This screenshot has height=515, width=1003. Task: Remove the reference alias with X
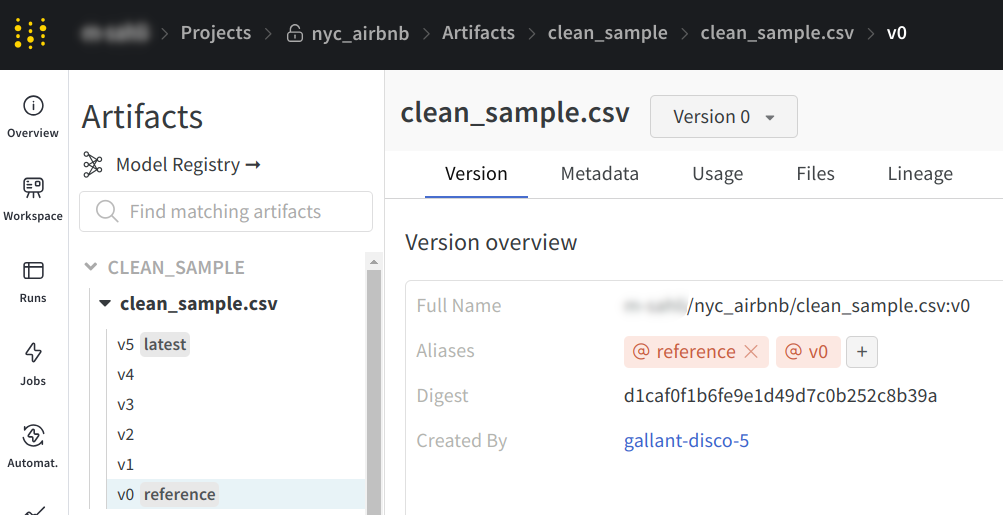point(751,351)
